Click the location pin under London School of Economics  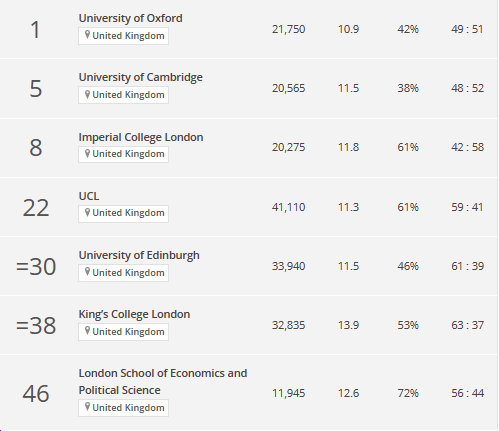(x=87, y=407)
